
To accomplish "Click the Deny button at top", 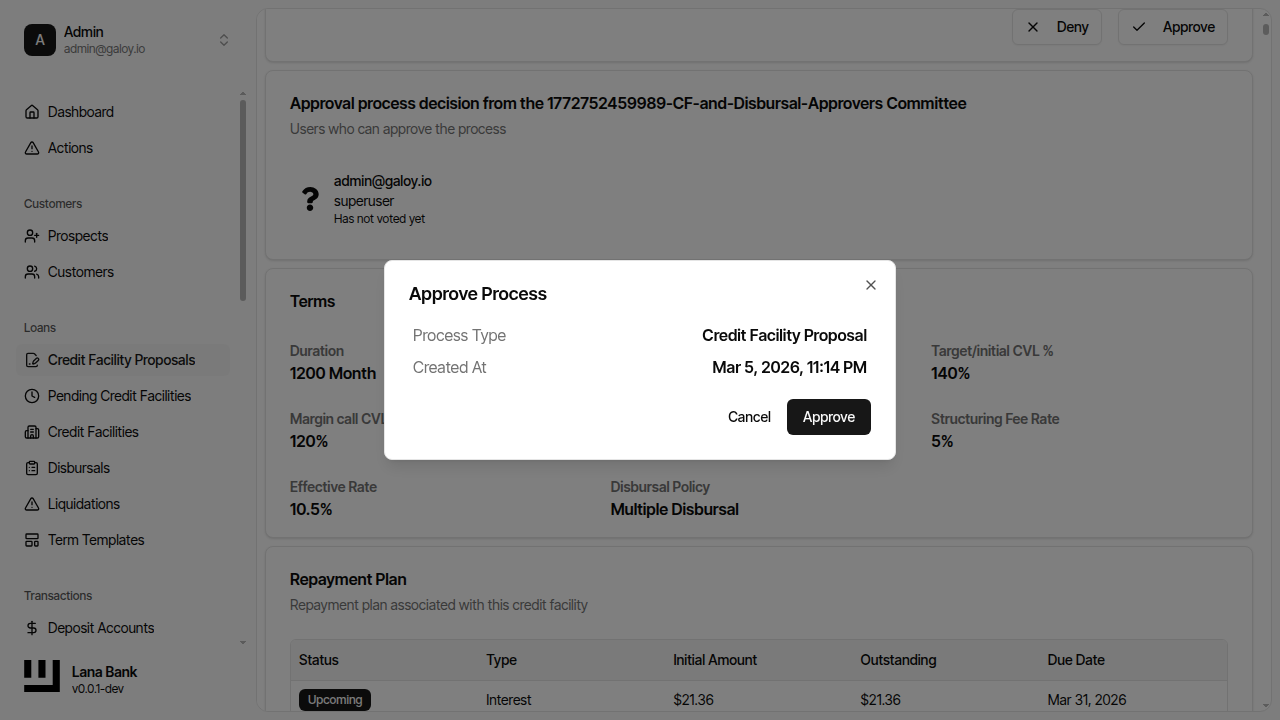I will [x=1057, y=27].
